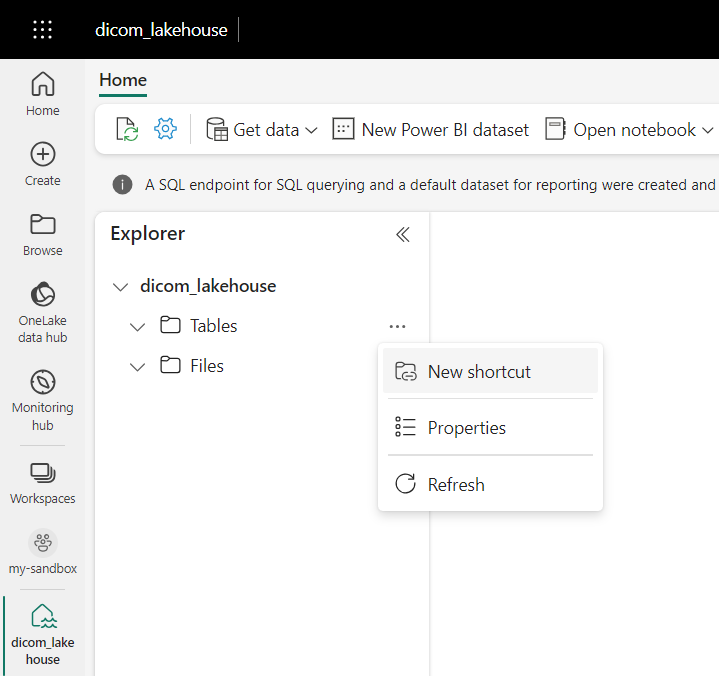Go to Home in left sidebar
Image resolution: width=719 pixels, height=676 pixels.
[43, 94]
